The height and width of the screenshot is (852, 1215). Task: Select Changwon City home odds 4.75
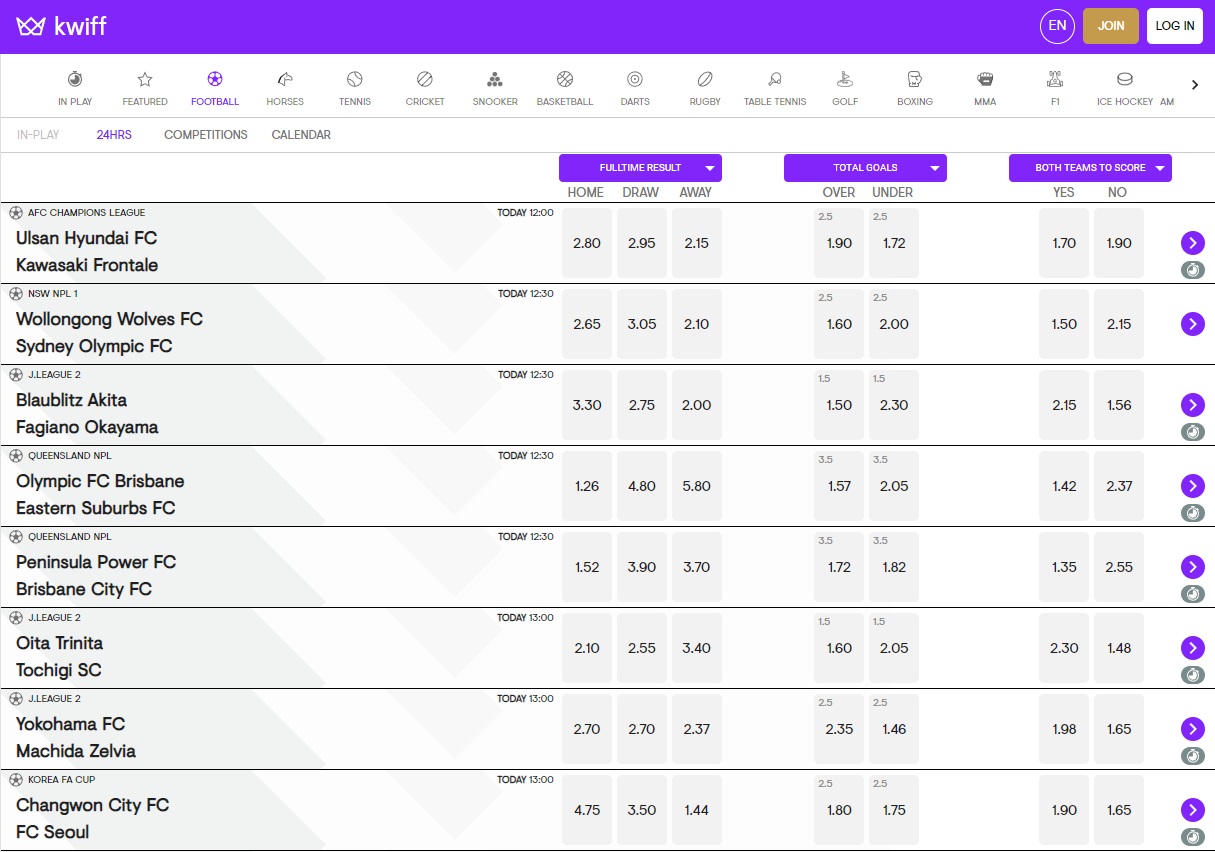coord(587,810)
